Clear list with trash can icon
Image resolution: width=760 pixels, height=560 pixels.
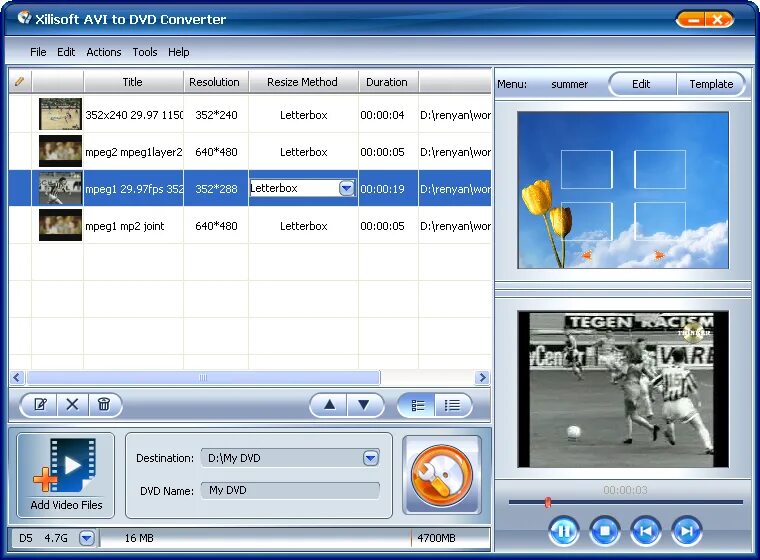tap(104, 404)
